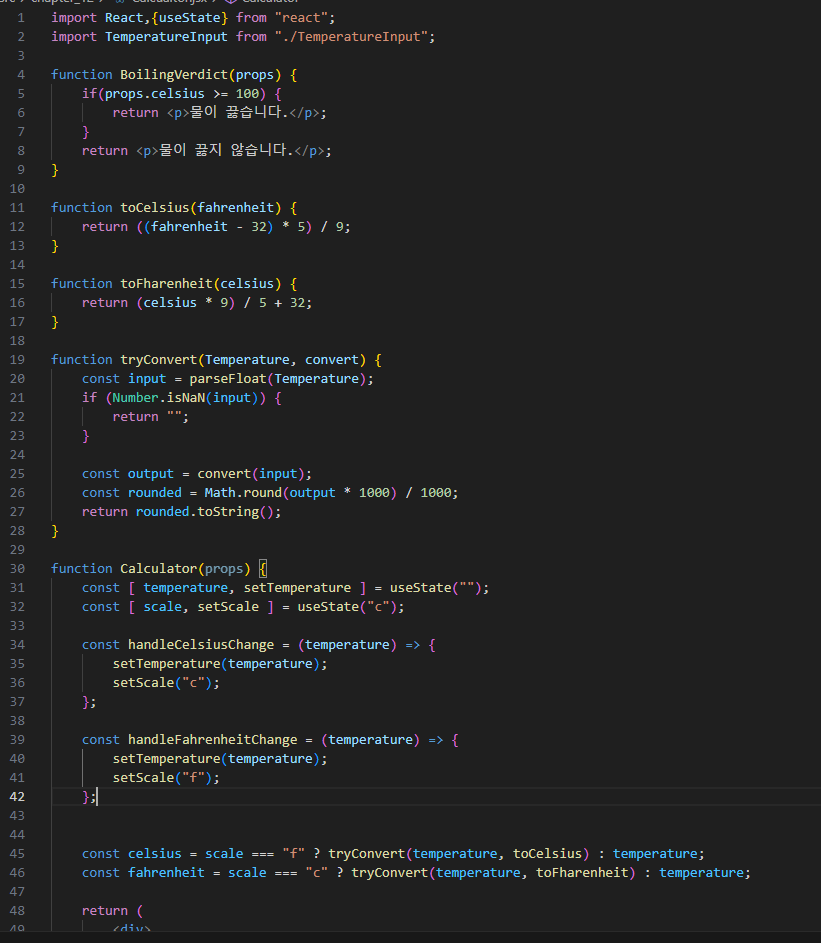Click toFharenheit function name on line 15
821x943 pixels.
point(167,284)
